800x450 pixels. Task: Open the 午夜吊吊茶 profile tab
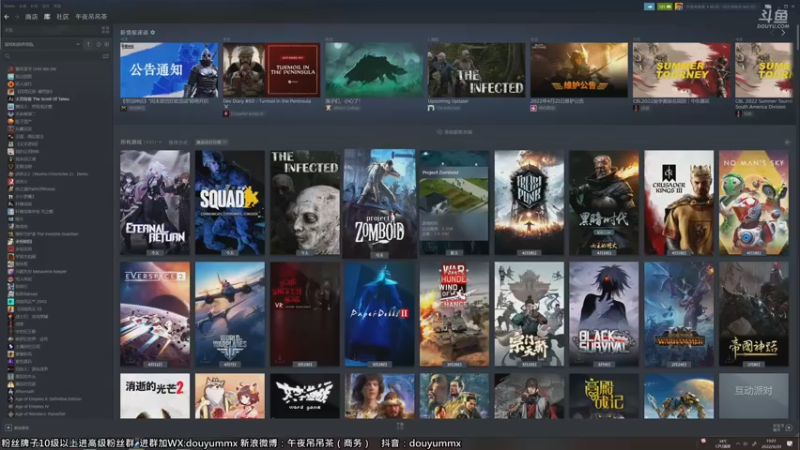(91, 17)
